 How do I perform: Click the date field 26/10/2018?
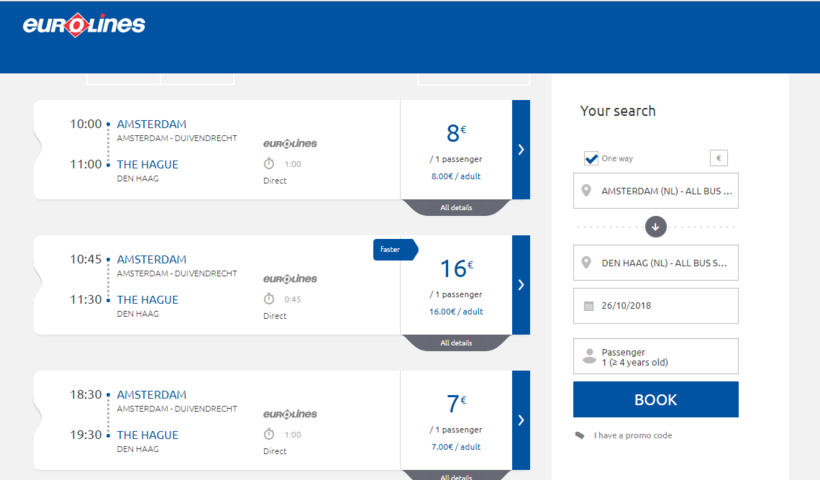[656, 306]
